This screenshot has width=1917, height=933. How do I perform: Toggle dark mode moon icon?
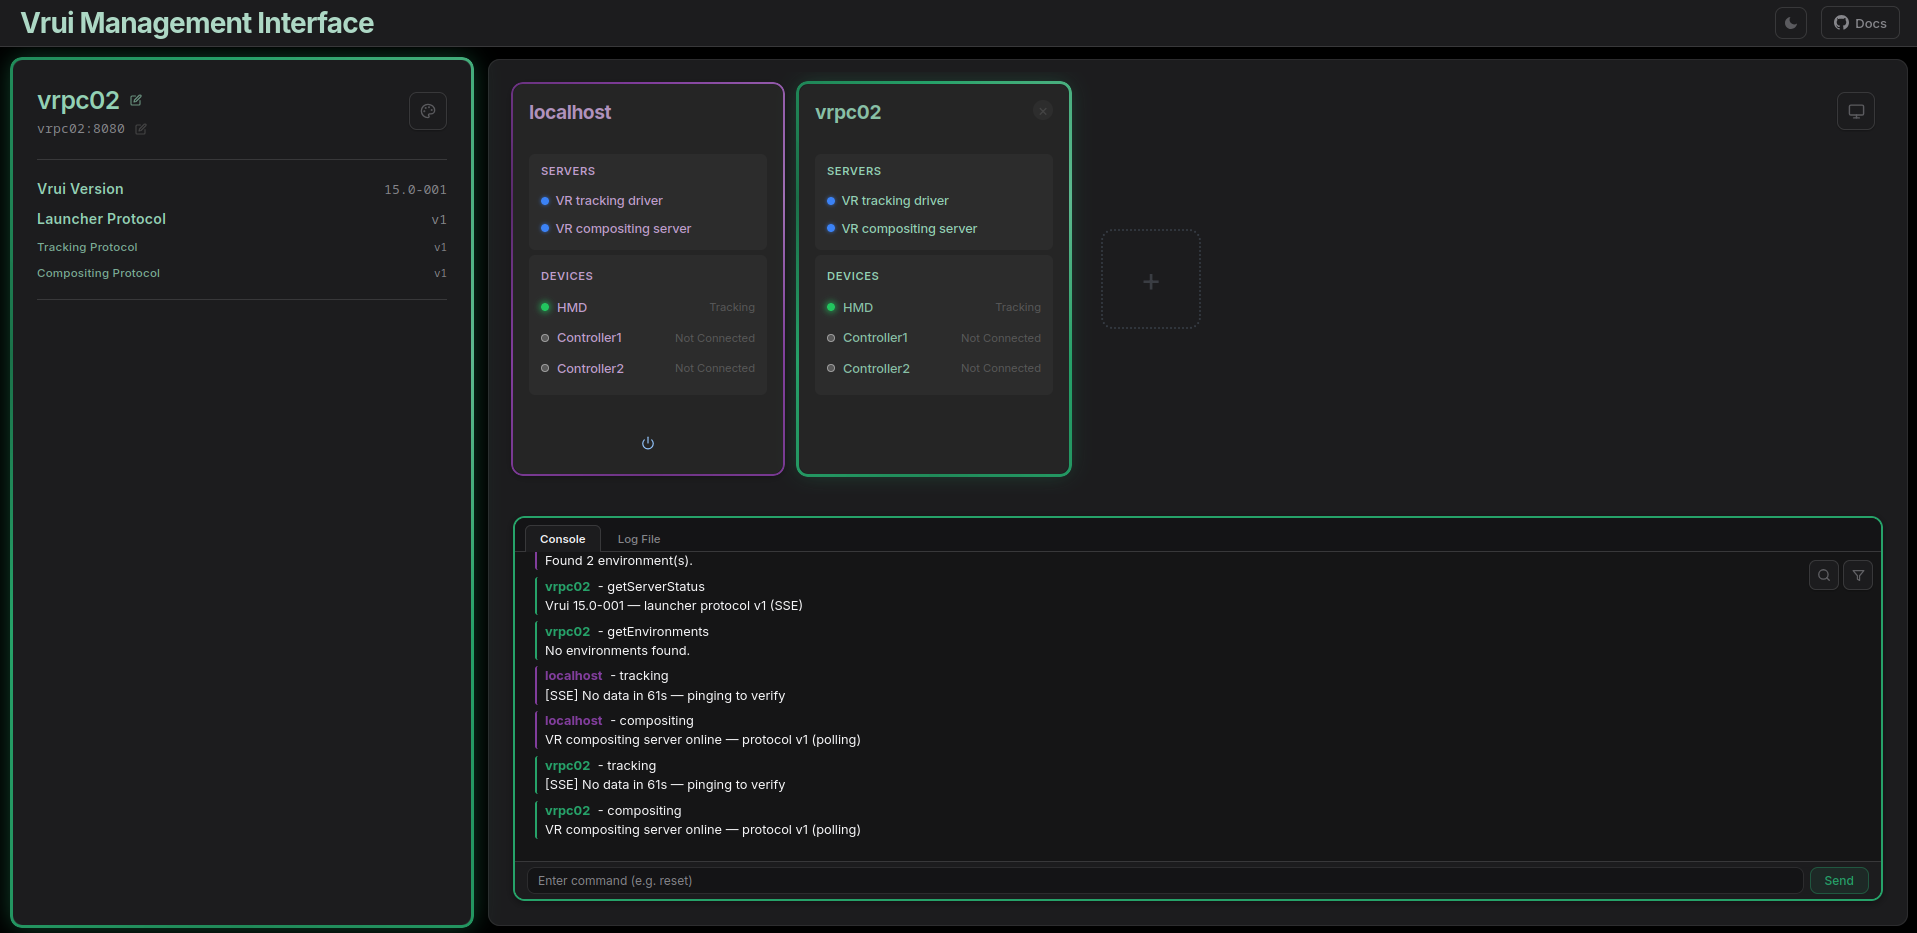click(1790, 23)
